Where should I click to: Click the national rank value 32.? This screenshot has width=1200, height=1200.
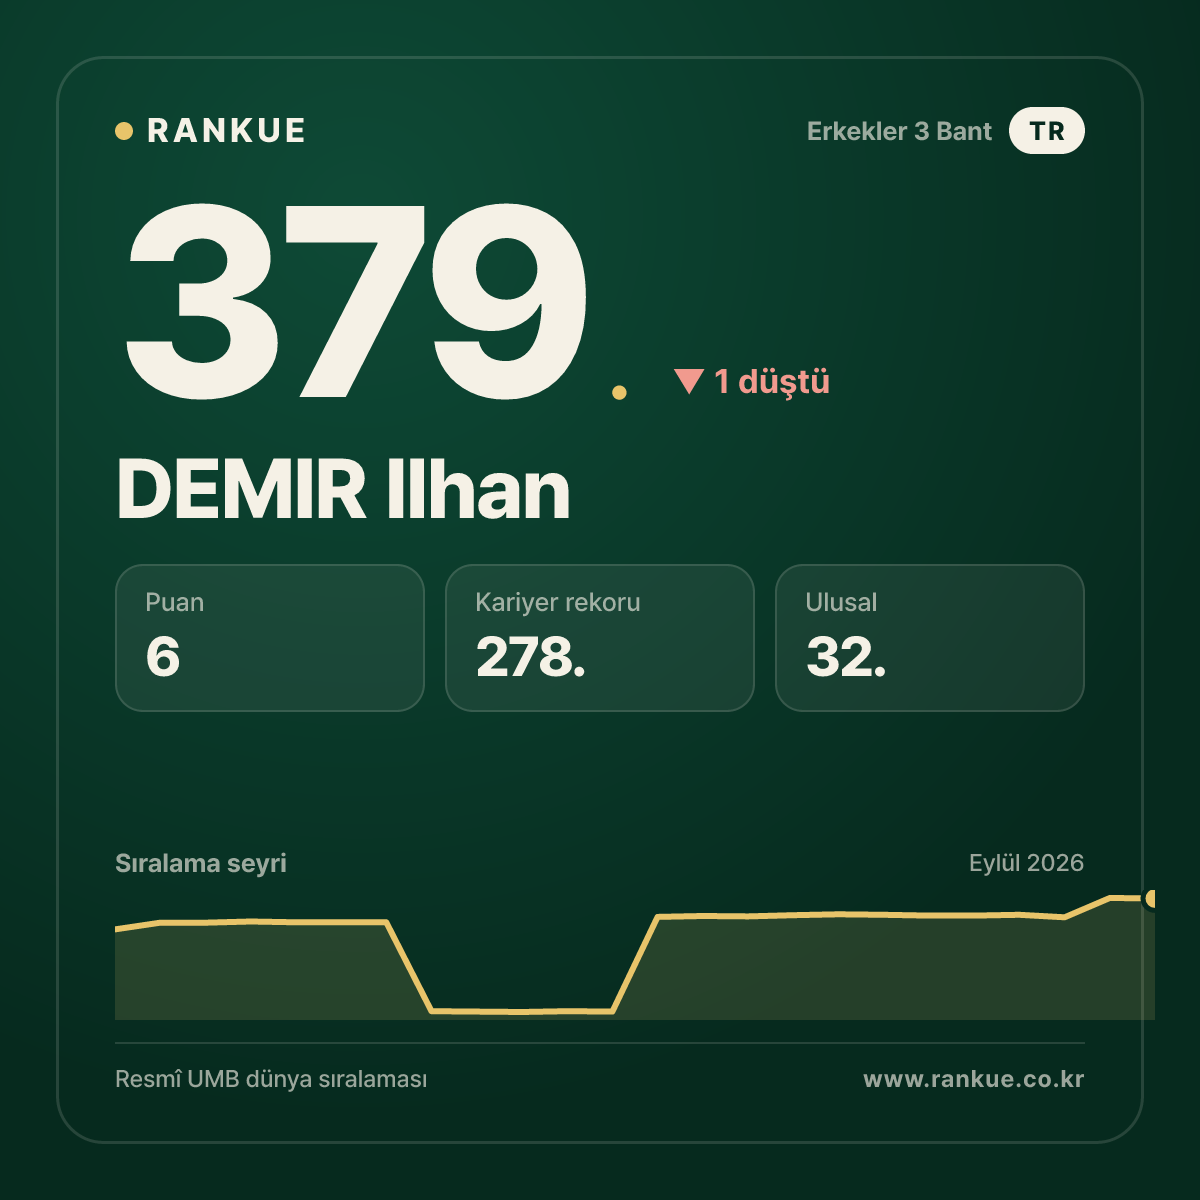coord(846,657)
